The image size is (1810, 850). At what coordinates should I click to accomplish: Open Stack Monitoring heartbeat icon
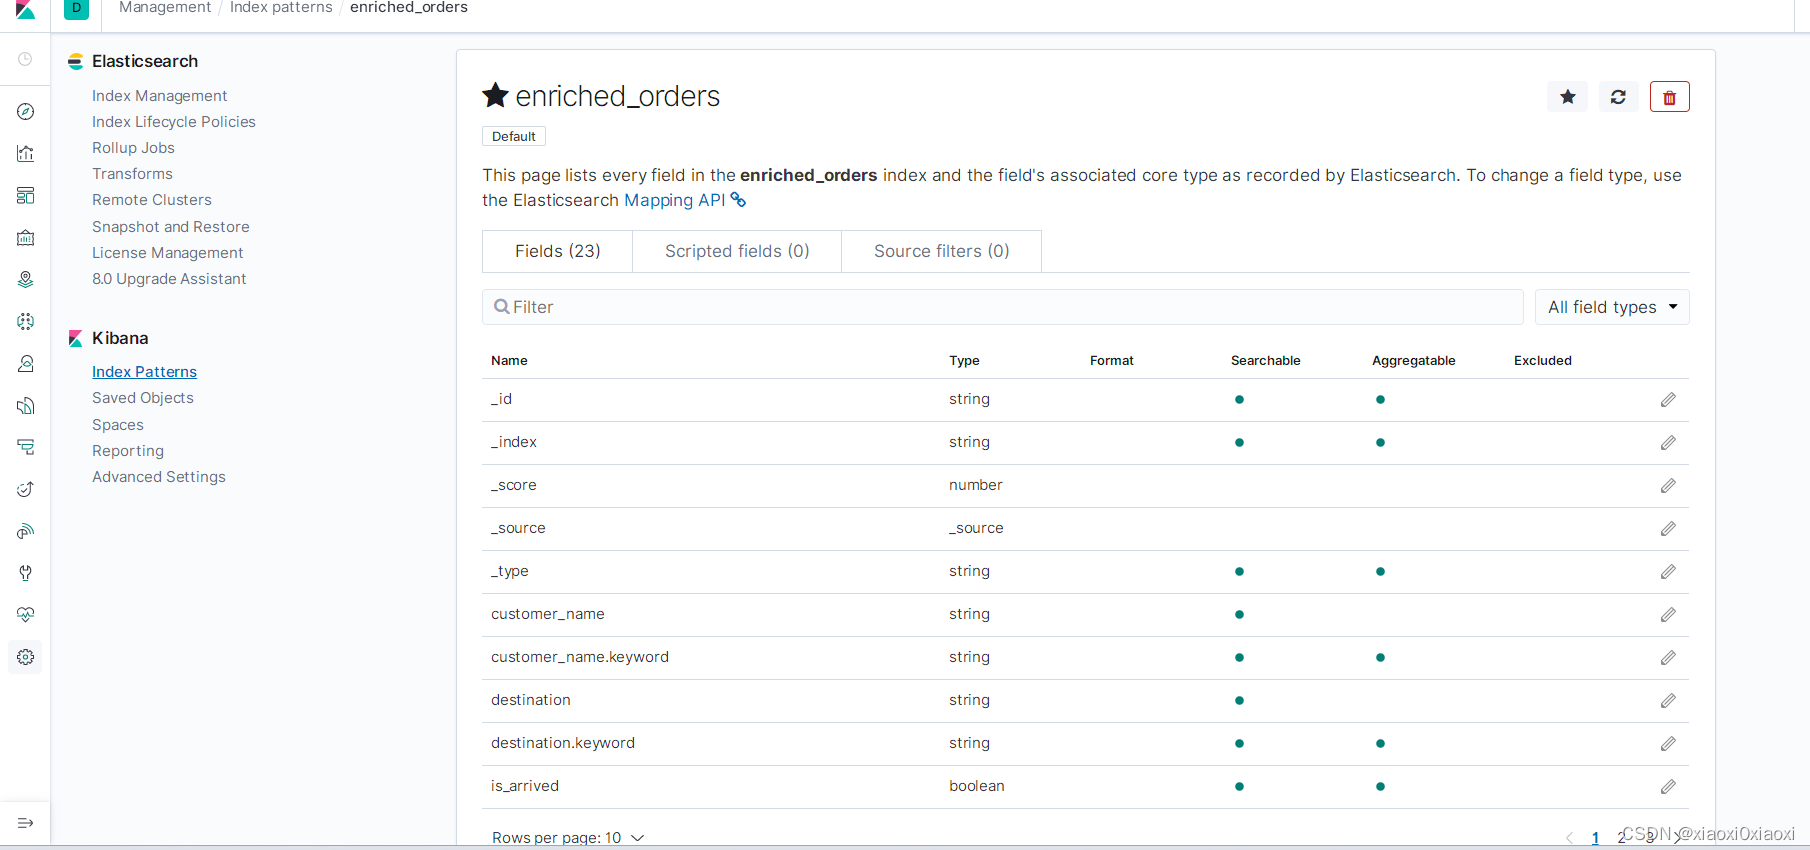coord(26,615)
